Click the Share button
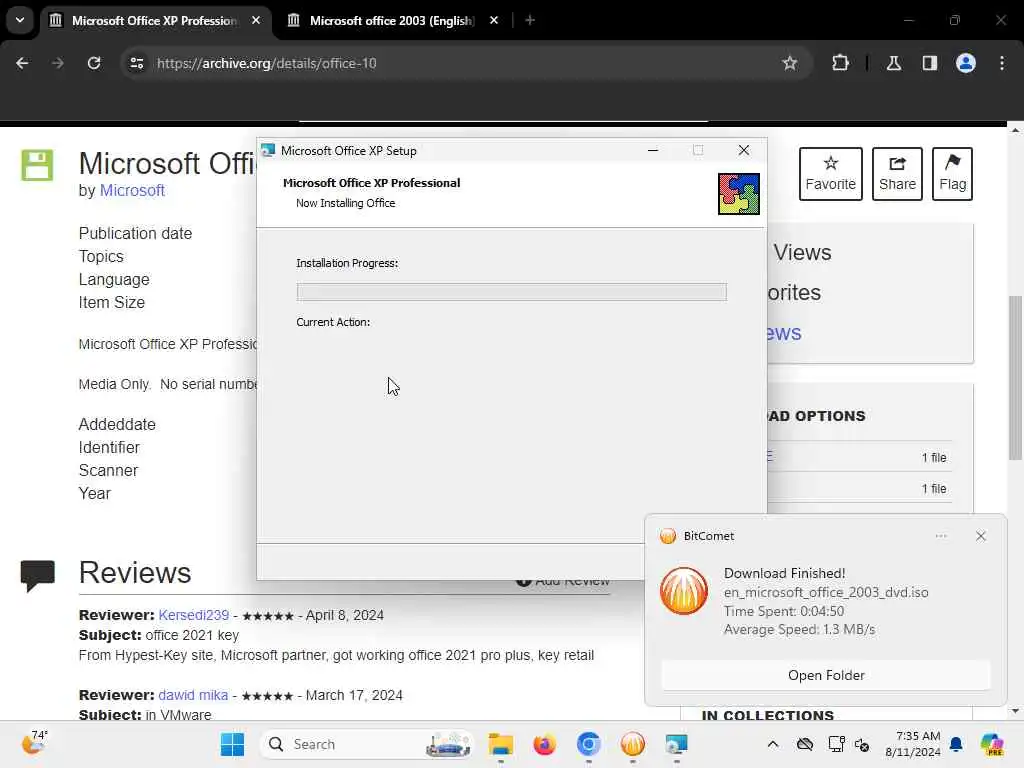The image size is (1024, 768). (x=897, y=174)
